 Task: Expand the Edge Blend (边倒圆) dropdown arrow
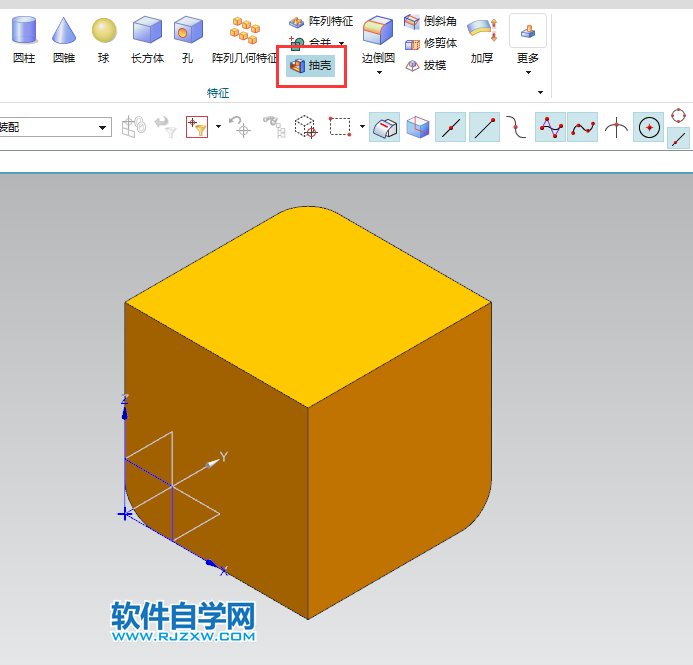[378, 72]
